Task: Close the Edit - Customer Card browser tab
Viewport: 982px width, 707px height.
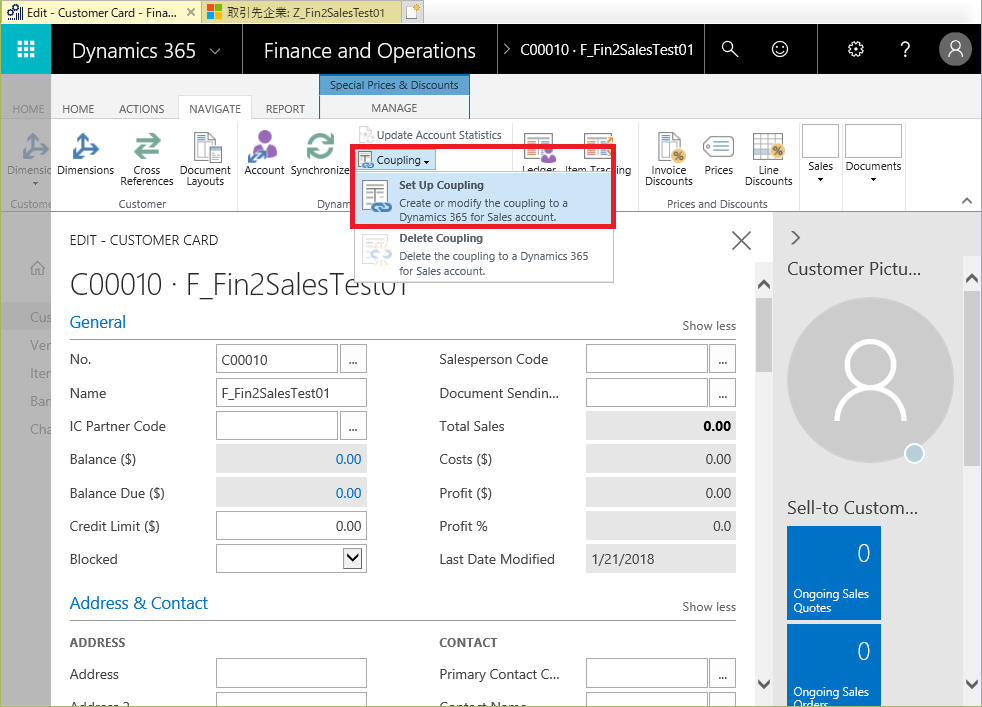Action: [191, 12]
